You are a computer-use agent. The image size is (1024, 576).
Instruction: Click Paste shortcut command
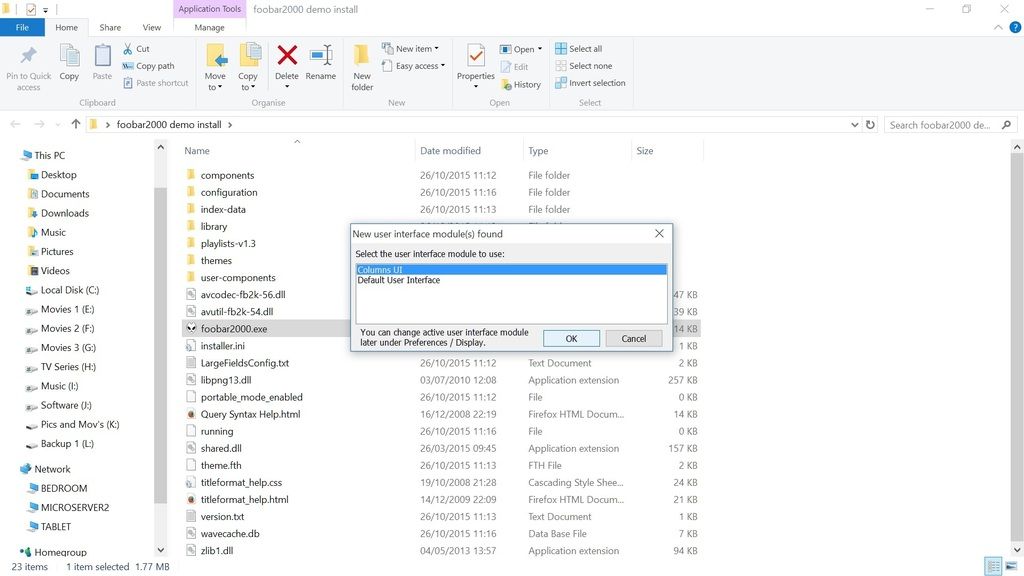point(155,83)
